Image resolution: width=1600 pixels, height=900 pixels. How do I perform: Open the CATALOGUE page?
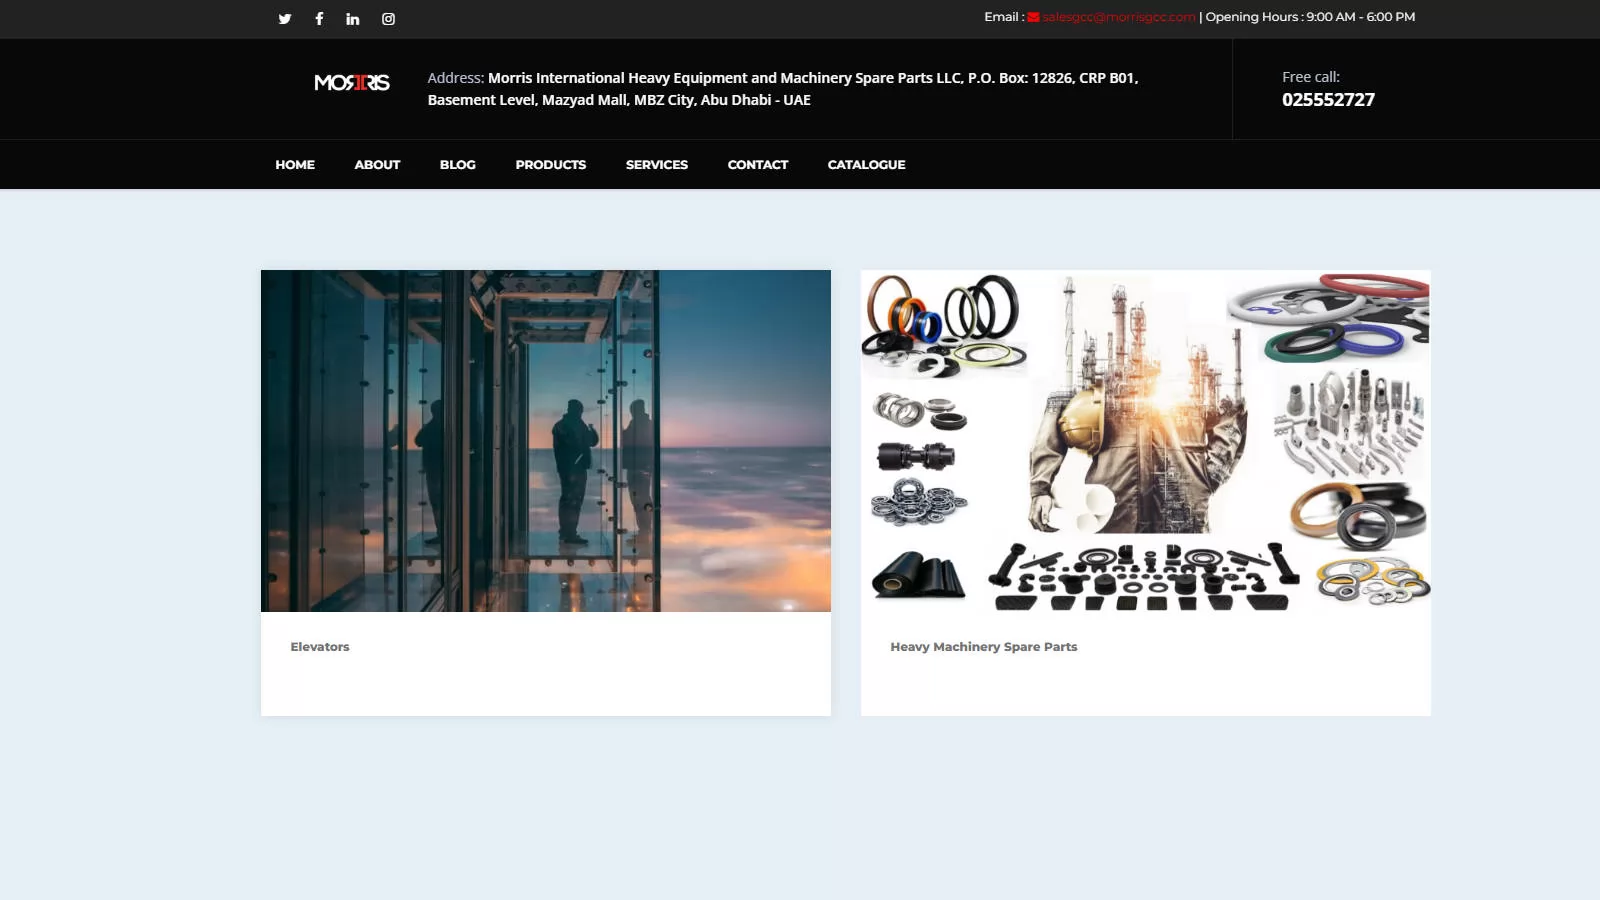coord(866,164)
